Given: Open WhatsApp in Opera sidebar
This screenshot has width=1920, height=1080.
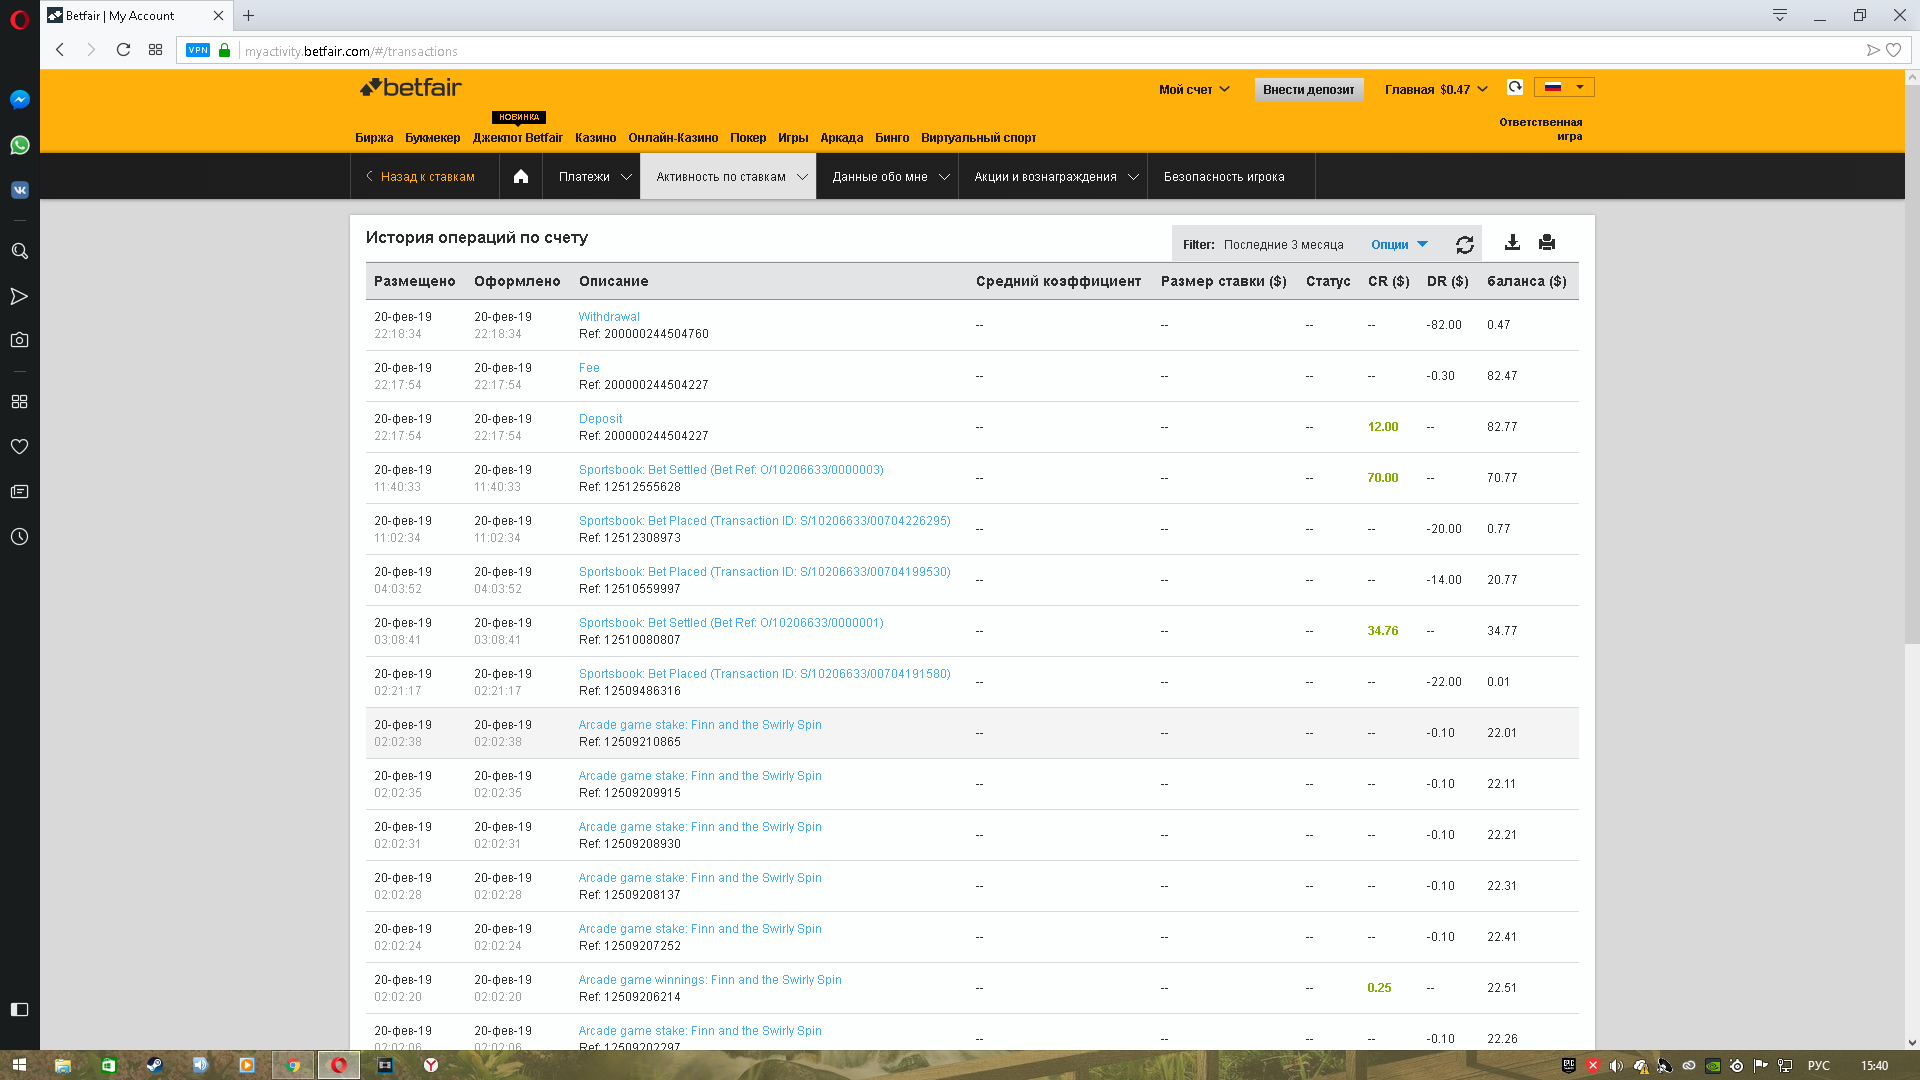Looking at the screenshot, I should pyautogui.click(x=19, y=145).
